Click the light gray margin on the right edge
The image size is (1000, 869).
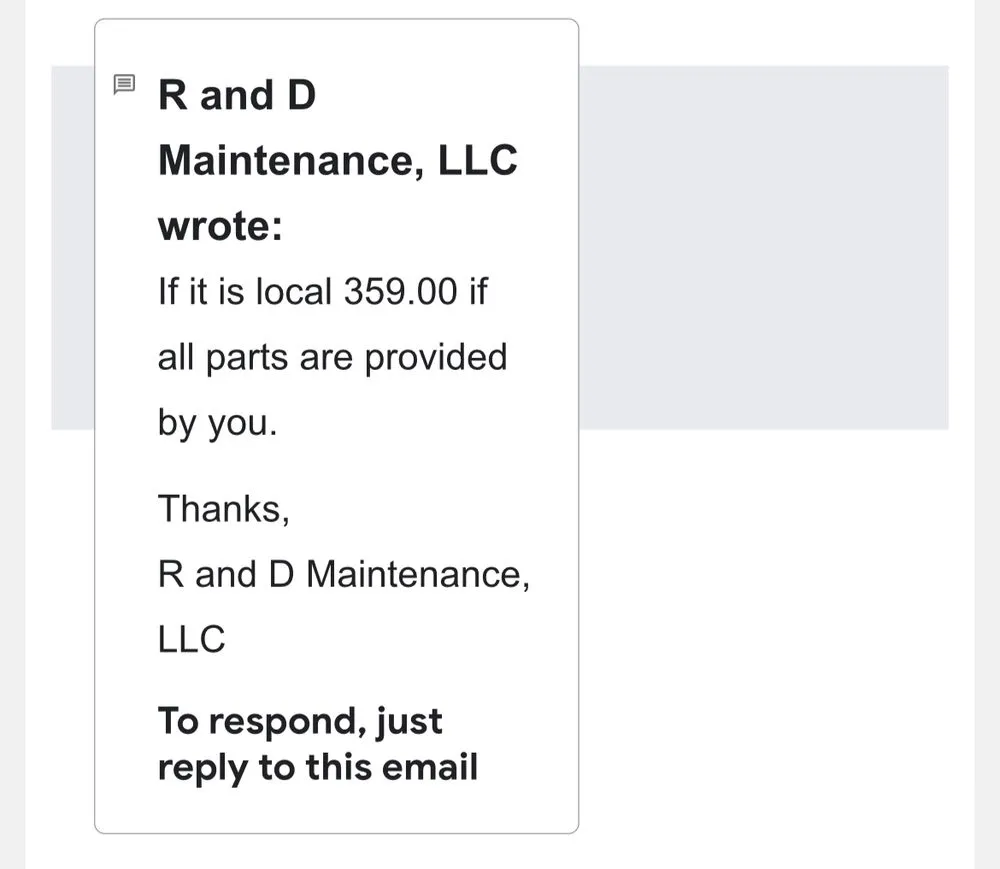[987, 434]
